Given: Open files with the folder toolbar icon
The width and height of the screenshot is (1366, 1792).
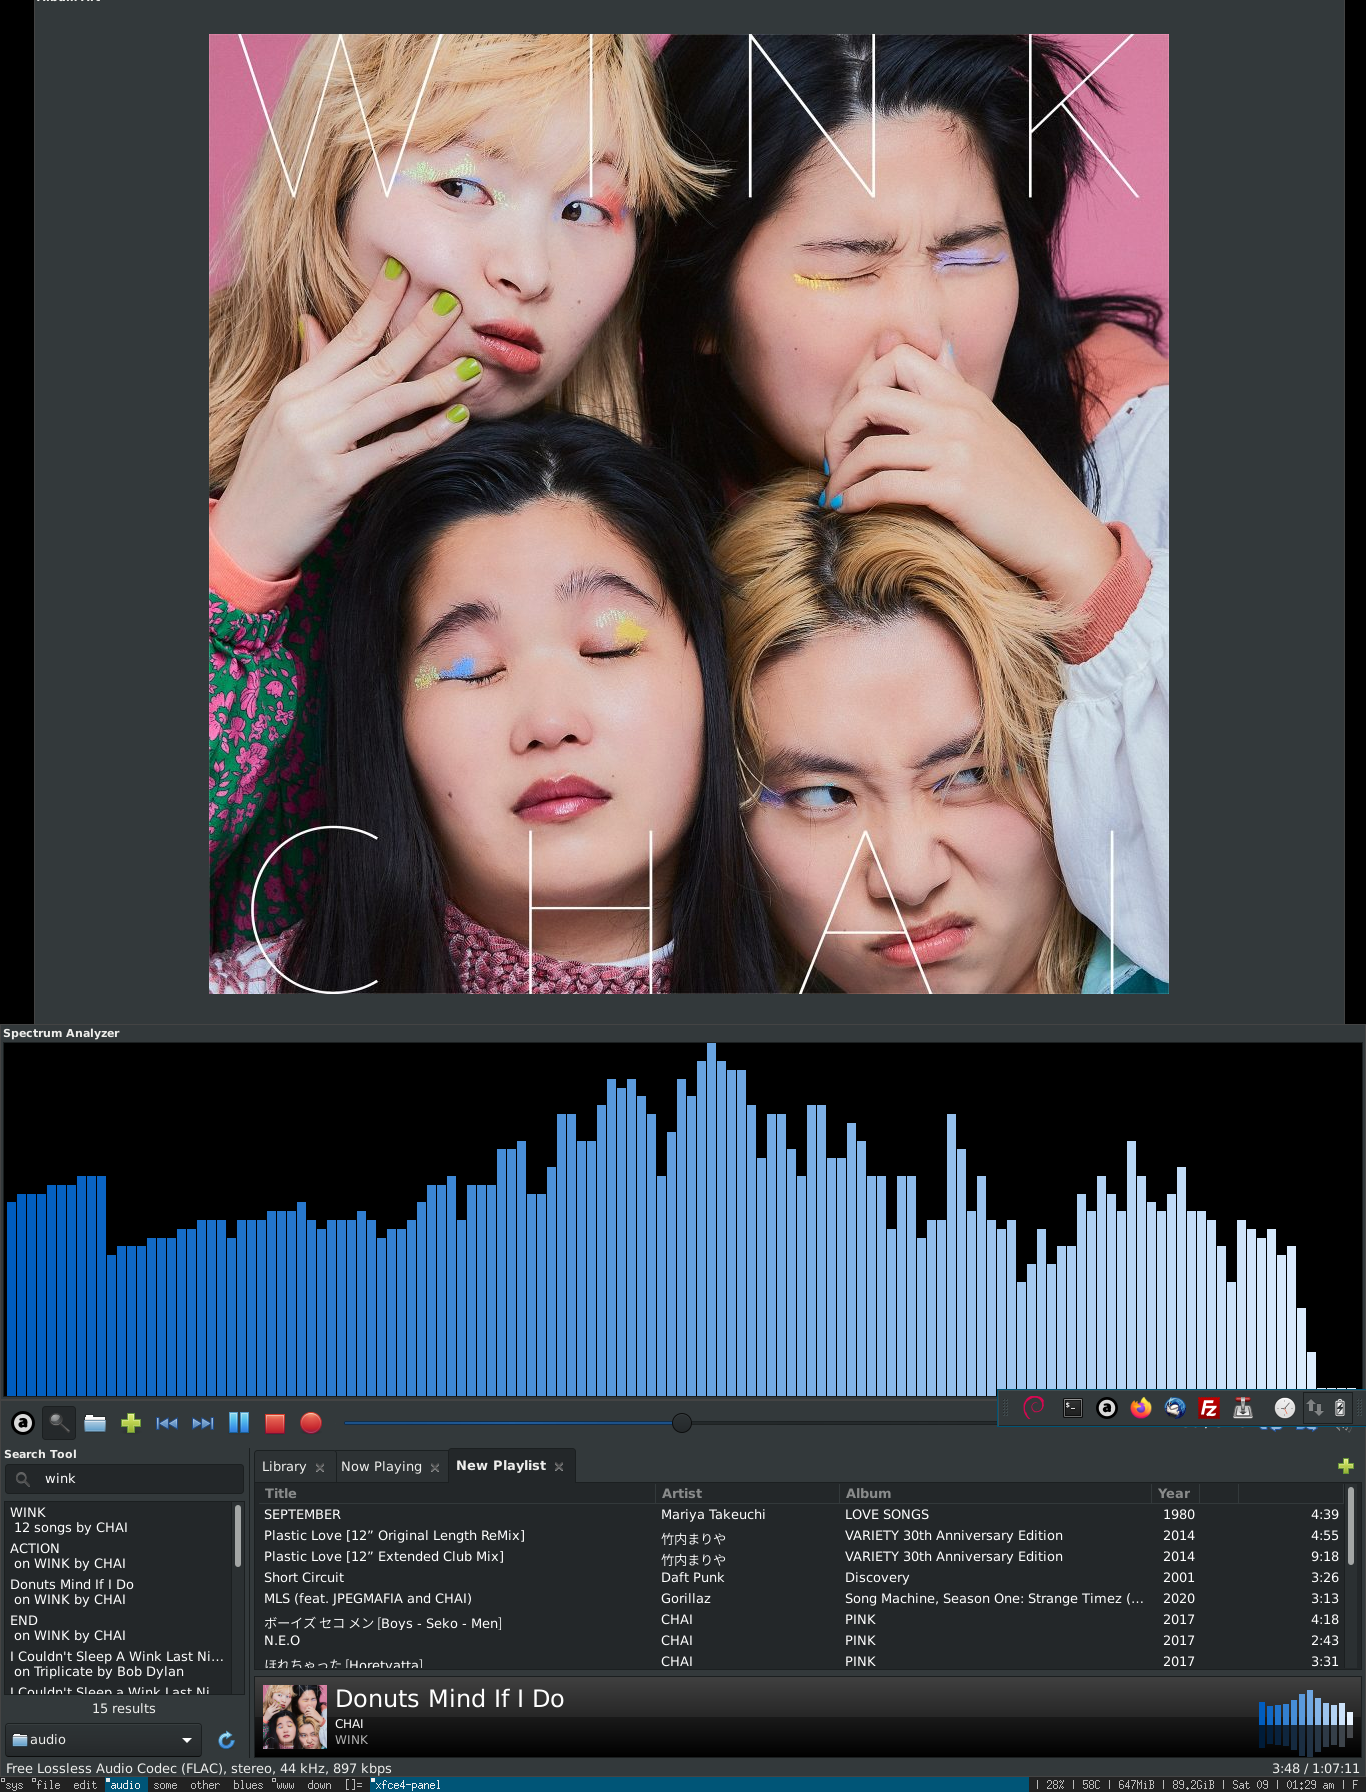Looking at the screenshot, I should pos(95,1422).
